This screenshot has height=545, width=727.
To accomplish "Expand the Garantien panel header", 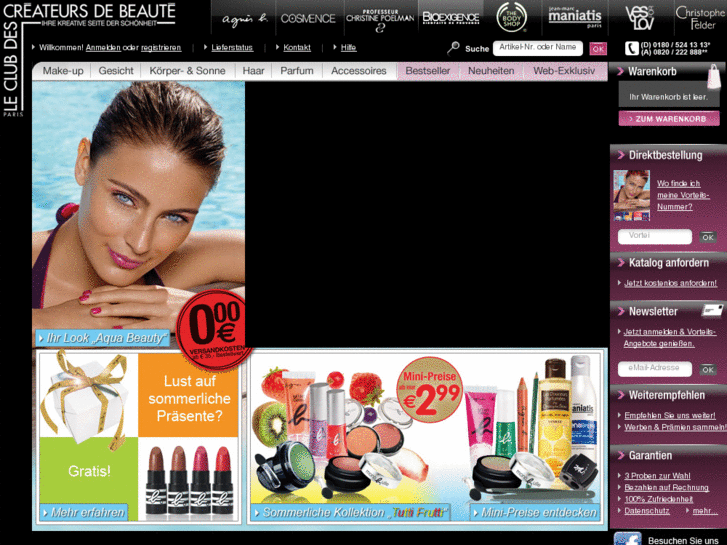I will (x=668, y=455).
